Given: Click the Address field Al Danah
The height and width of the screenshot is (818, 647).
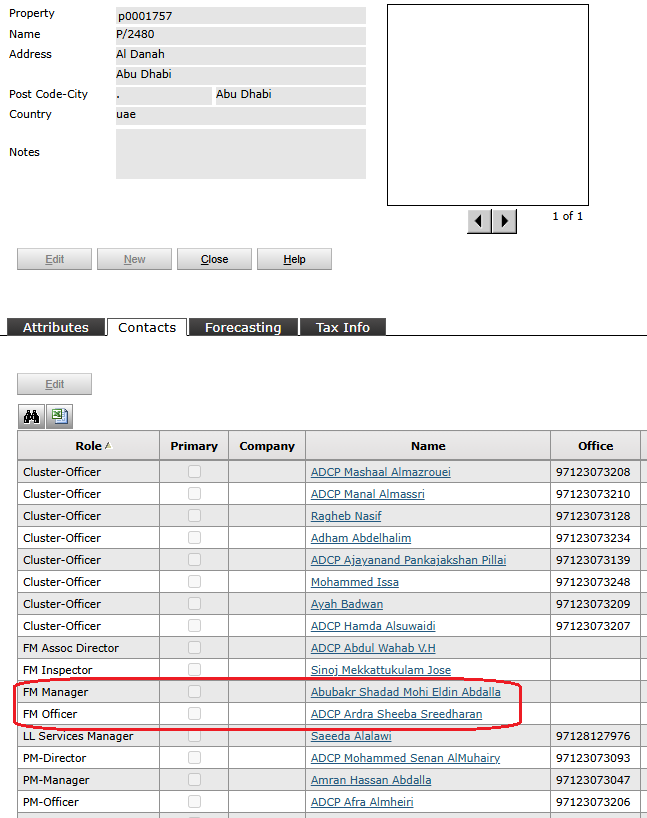Looking at the screenshot, I should (x=241, y=55).
